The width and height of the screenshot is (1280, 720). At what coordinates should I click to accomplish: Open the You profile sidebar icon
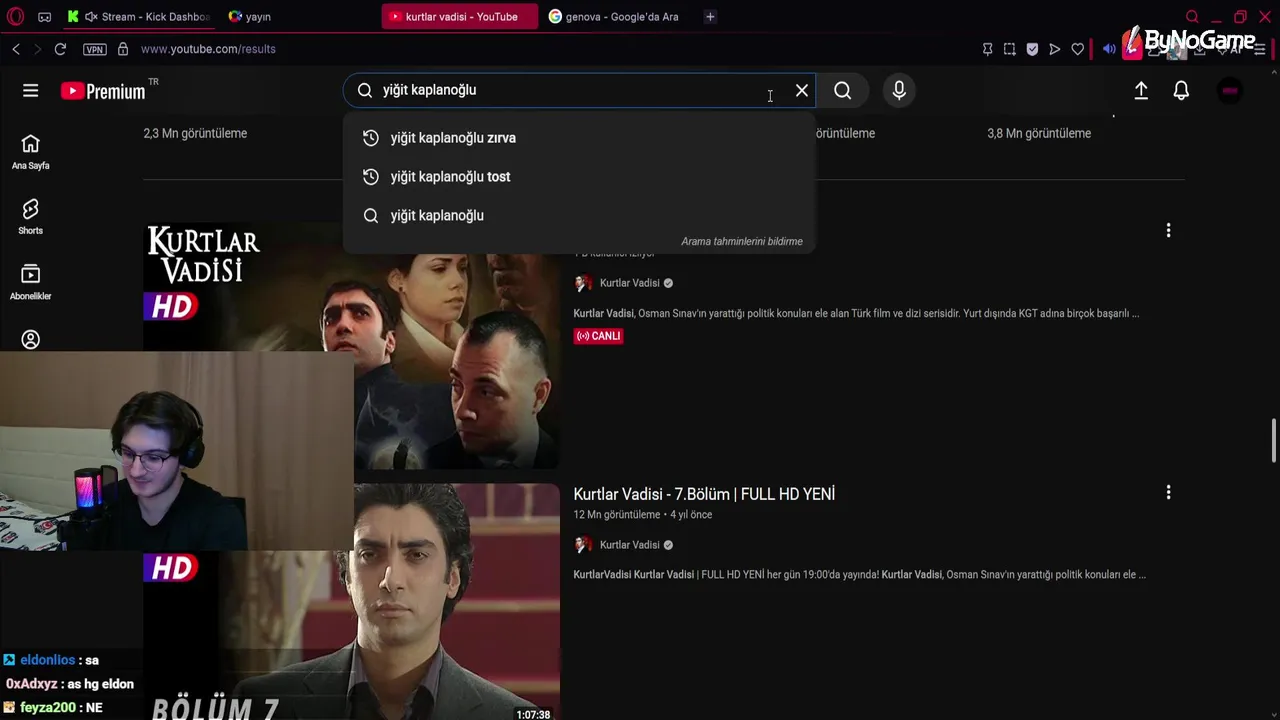pos(31,340)
